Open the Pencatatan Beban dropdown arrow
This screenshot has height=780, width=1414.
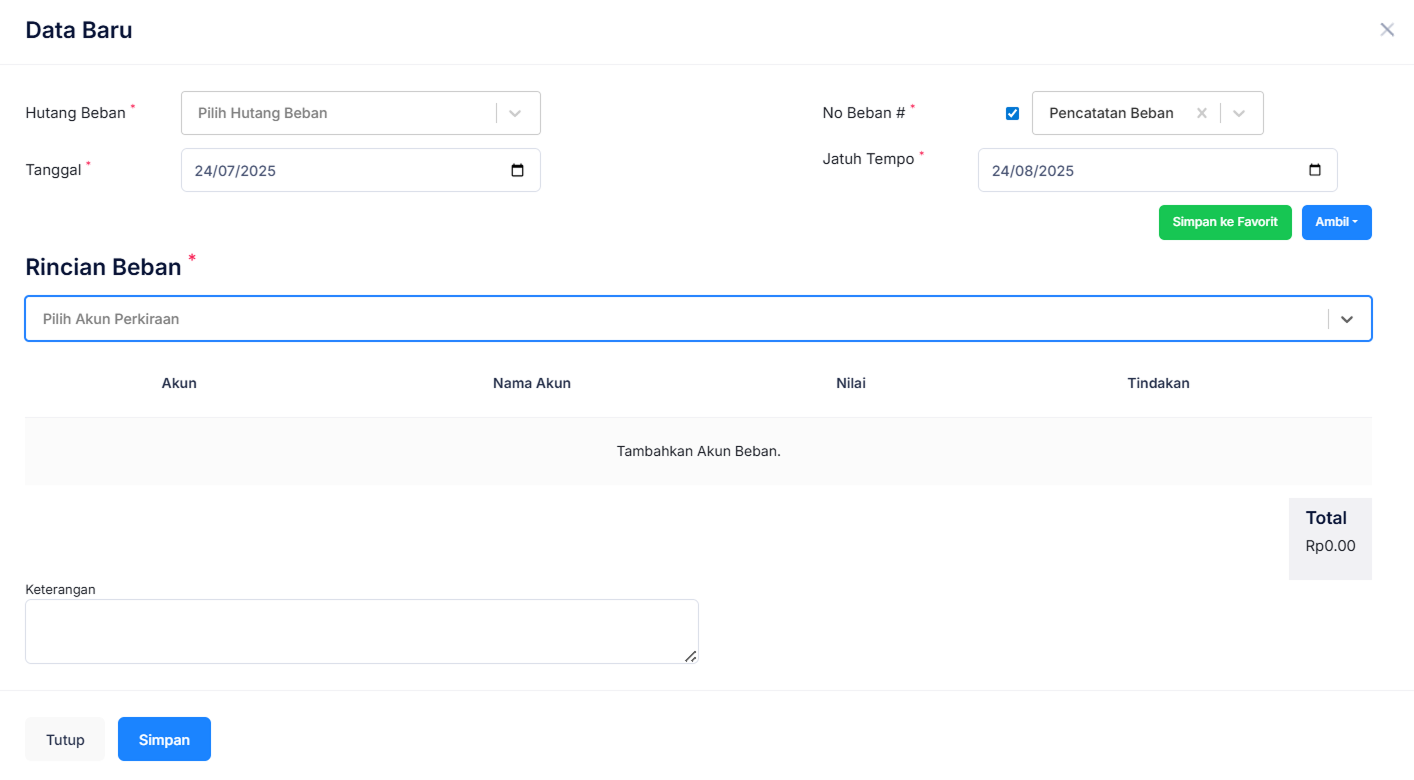click(1239, 113)
